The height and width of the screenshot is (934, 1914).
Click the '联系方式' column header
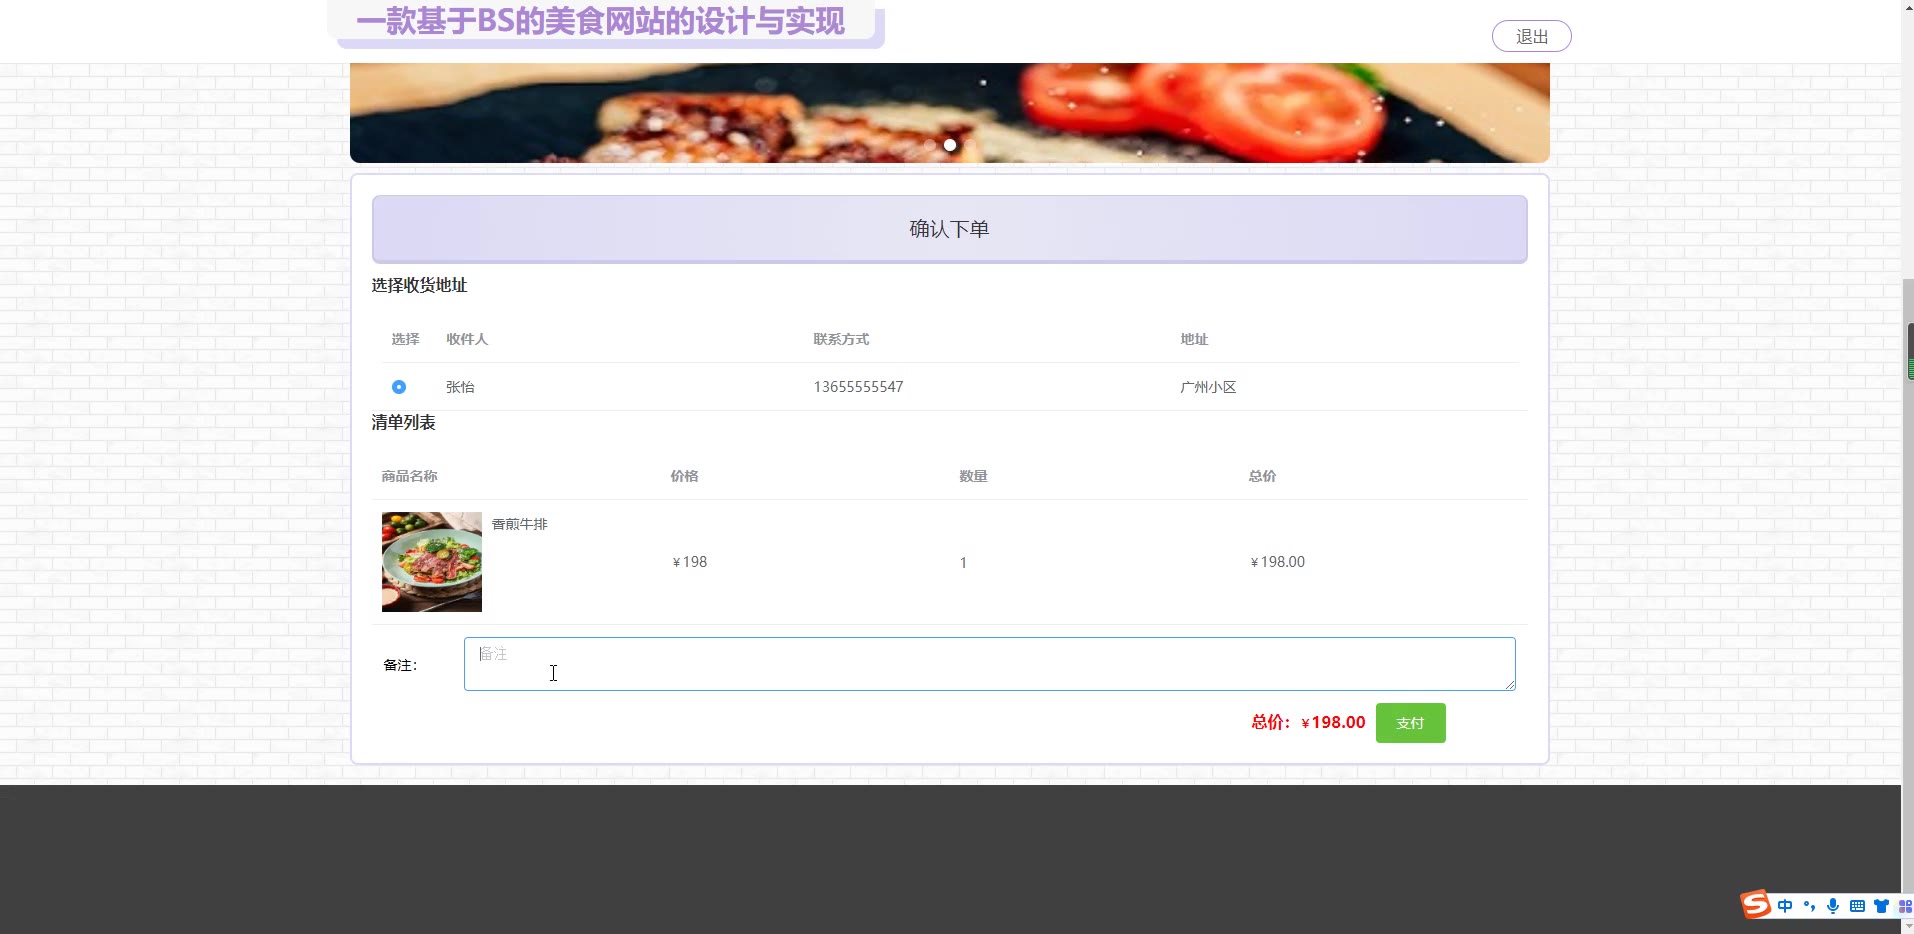(x=841, y=339)
